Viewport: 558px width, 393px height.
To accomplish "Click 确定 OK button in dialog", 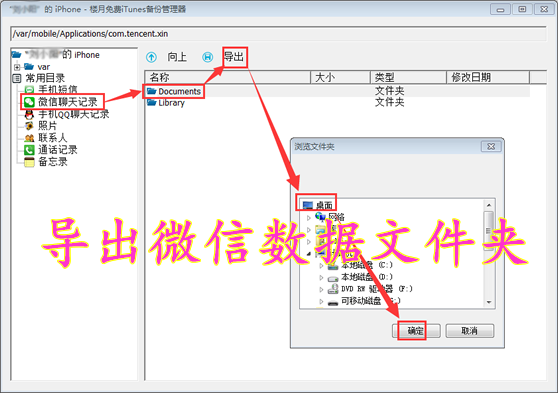I will [x=416, y=331].
